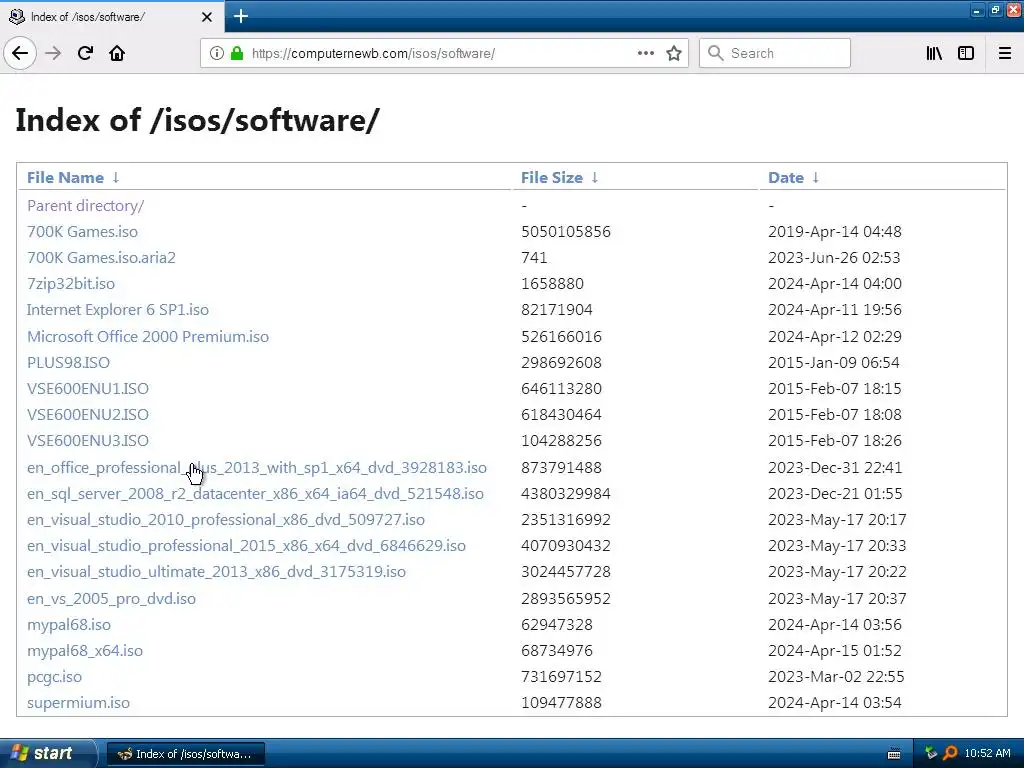Click the arrow next to Date
The image size is (1024, 768).
(816, 178)
